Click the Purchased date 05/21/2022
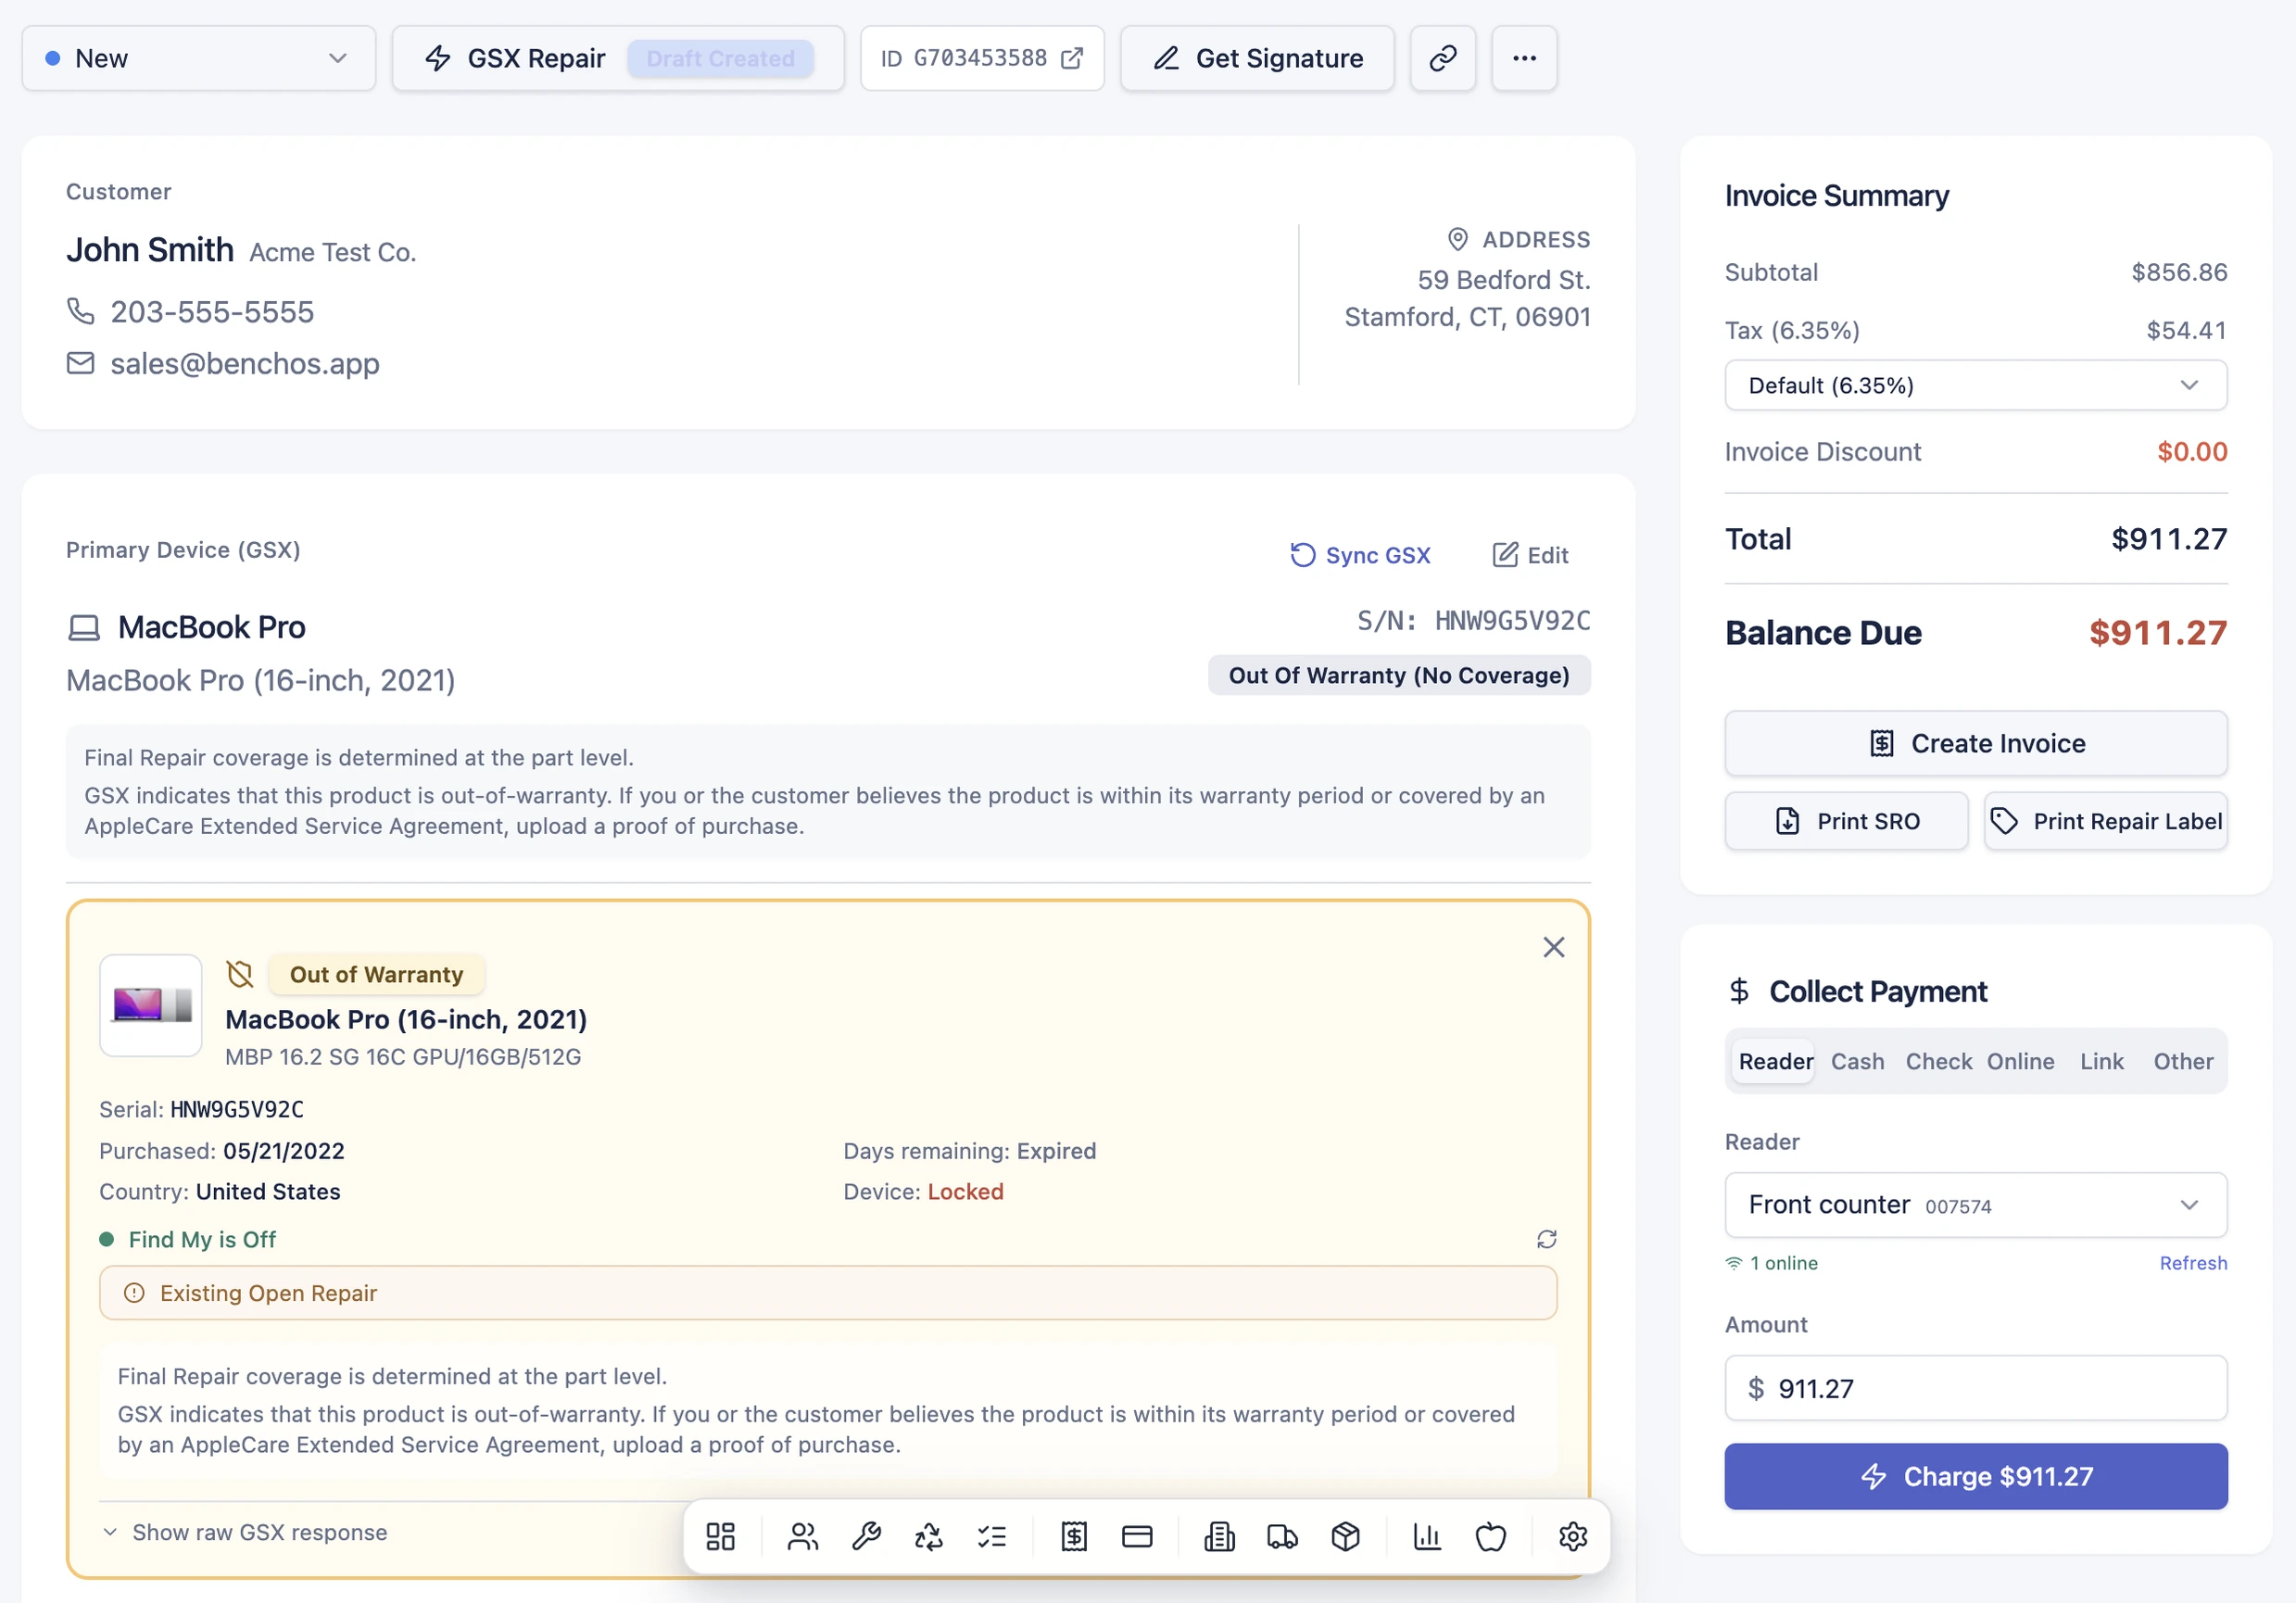This screenshot has width=2296, height=1603. [283, 1151]
